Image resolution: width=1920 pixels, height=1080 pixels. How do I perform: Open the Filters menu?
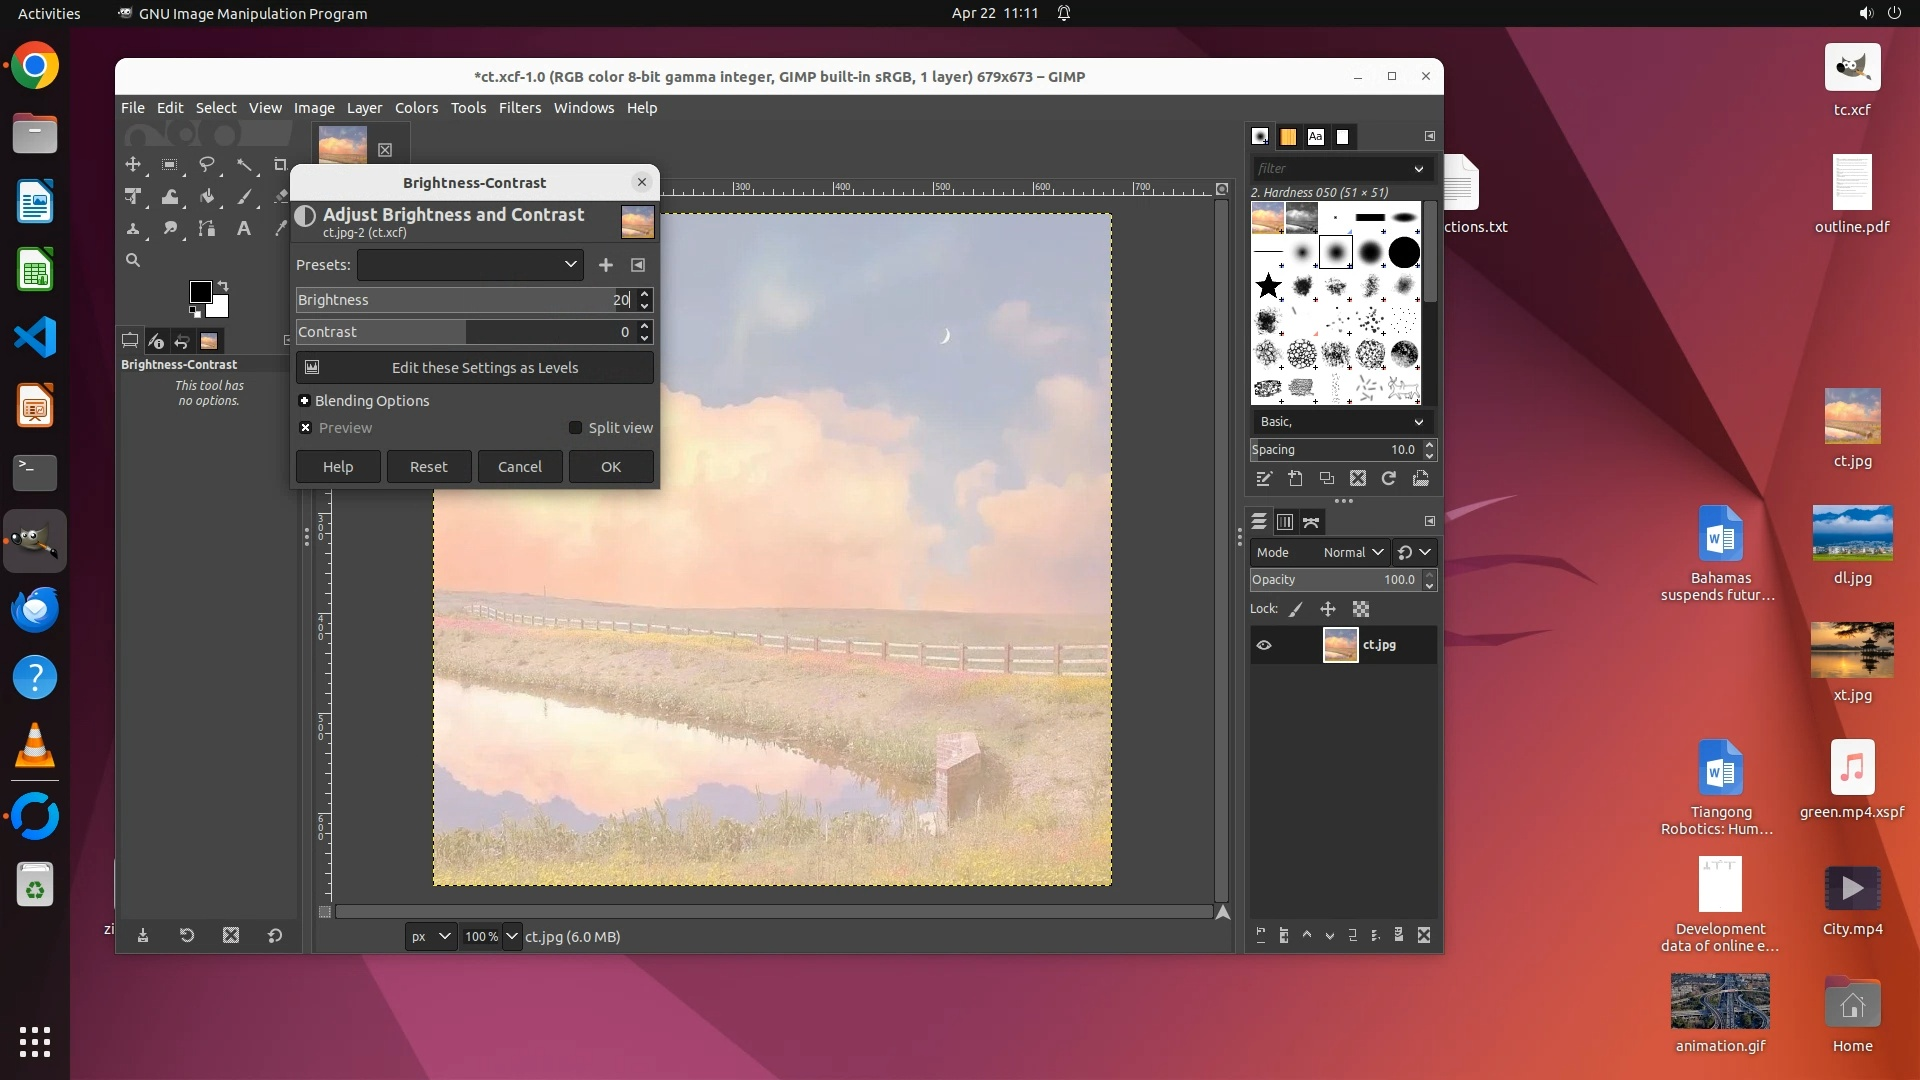click(519, 108)
